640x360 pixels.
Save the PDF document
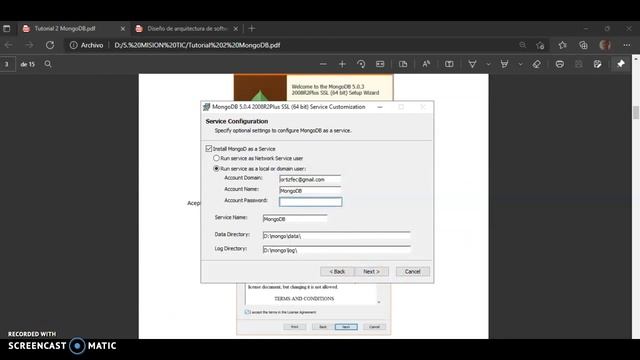coord(578,64)
